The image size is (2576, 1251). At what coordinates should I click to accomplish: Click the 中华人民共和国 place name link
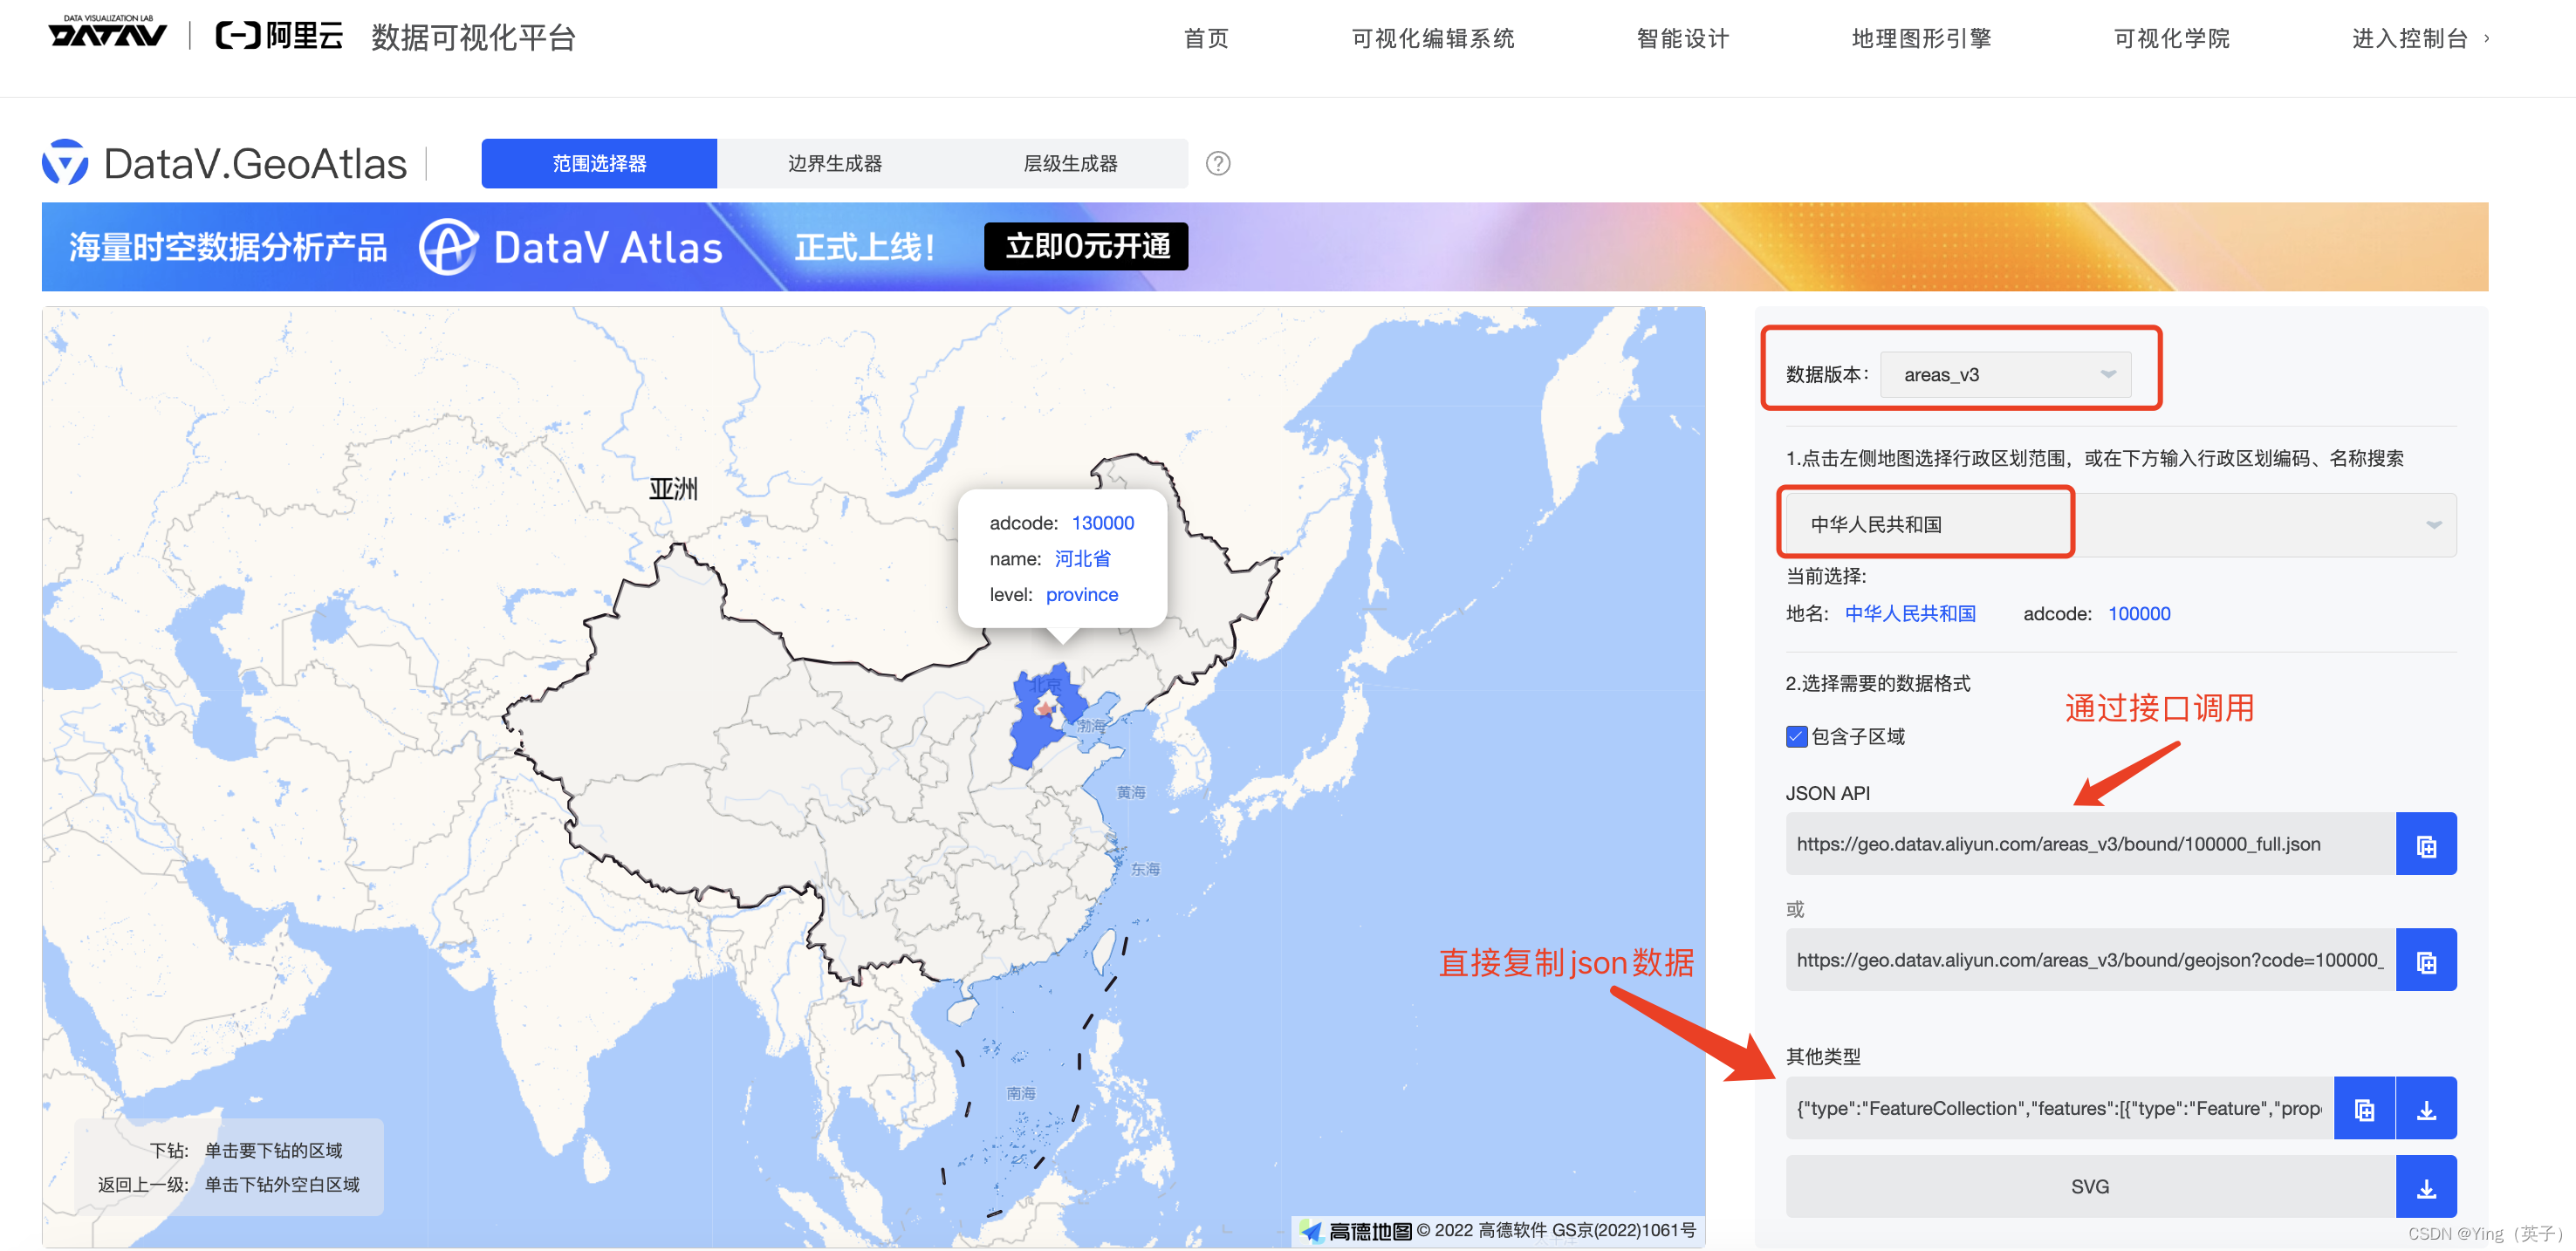point(1910,614)
